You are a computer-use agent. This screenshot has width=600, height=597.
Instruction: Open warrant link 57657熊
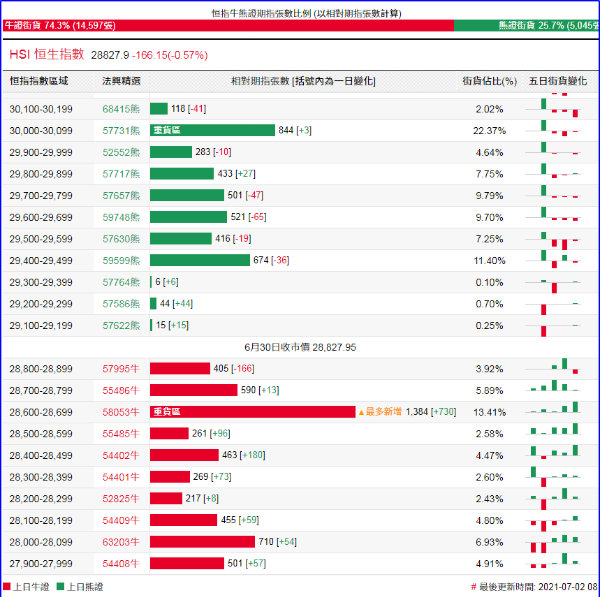[121, 196]
